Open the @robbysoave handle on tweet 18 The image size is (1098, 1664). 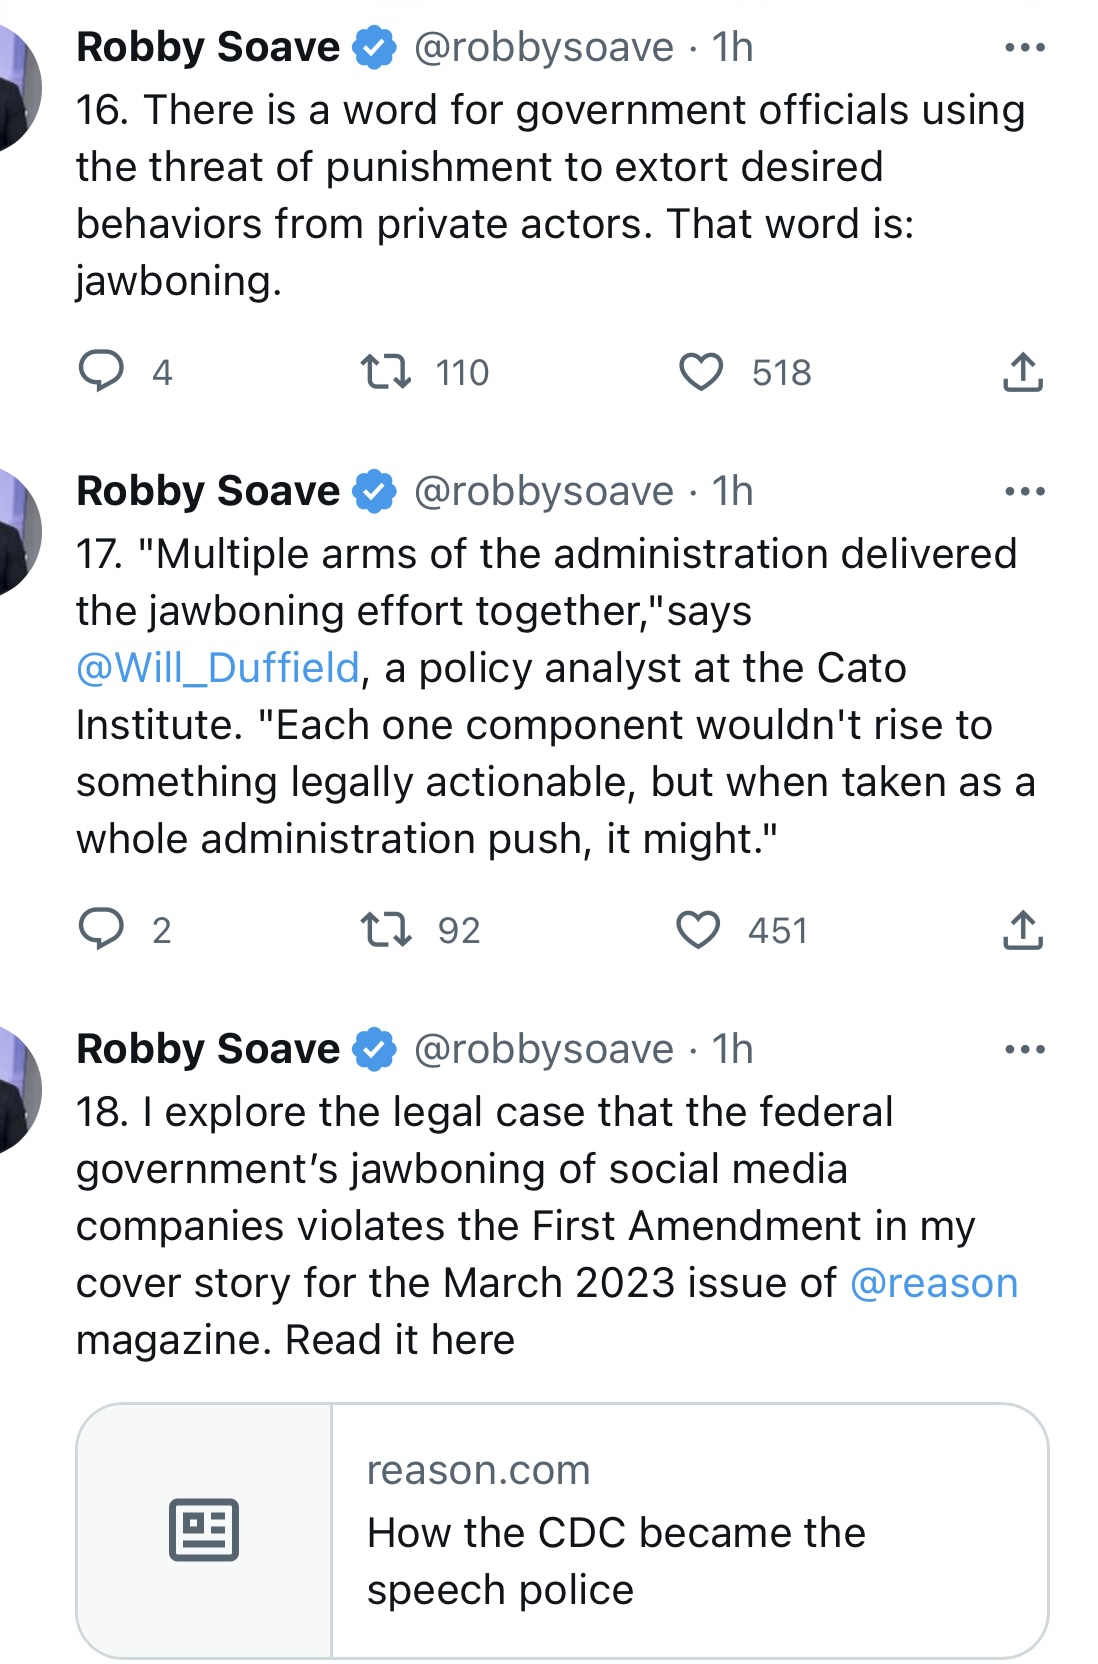(544, 1049)
